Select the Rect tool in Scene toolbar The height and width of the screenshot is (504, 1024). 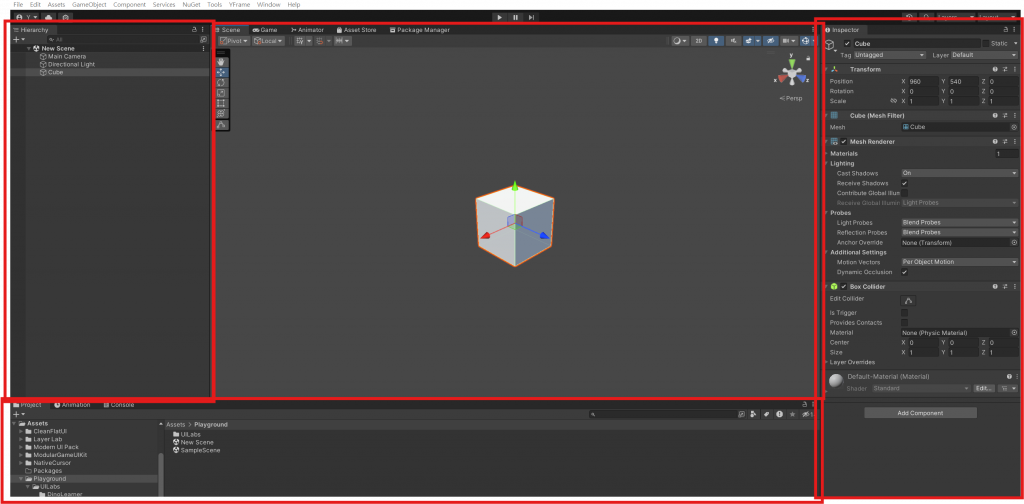pos(221,103)
